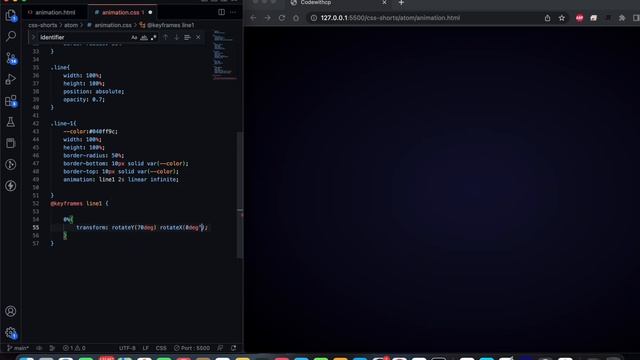Go to next match in find widget
The width and height of the screenshot is (640, 360).
click(176, 37)
